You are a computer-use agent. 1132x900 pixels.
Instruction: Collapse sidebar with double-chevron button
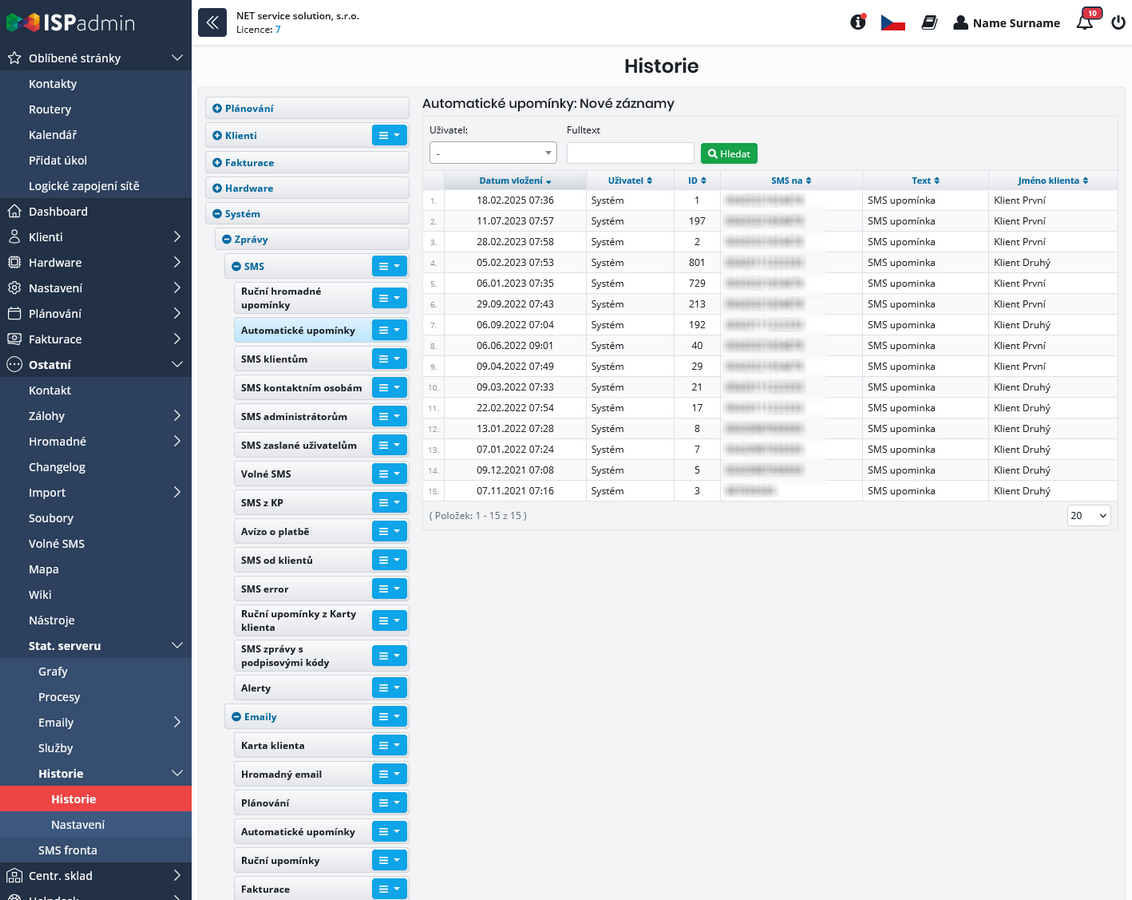[x=212, y=22]
